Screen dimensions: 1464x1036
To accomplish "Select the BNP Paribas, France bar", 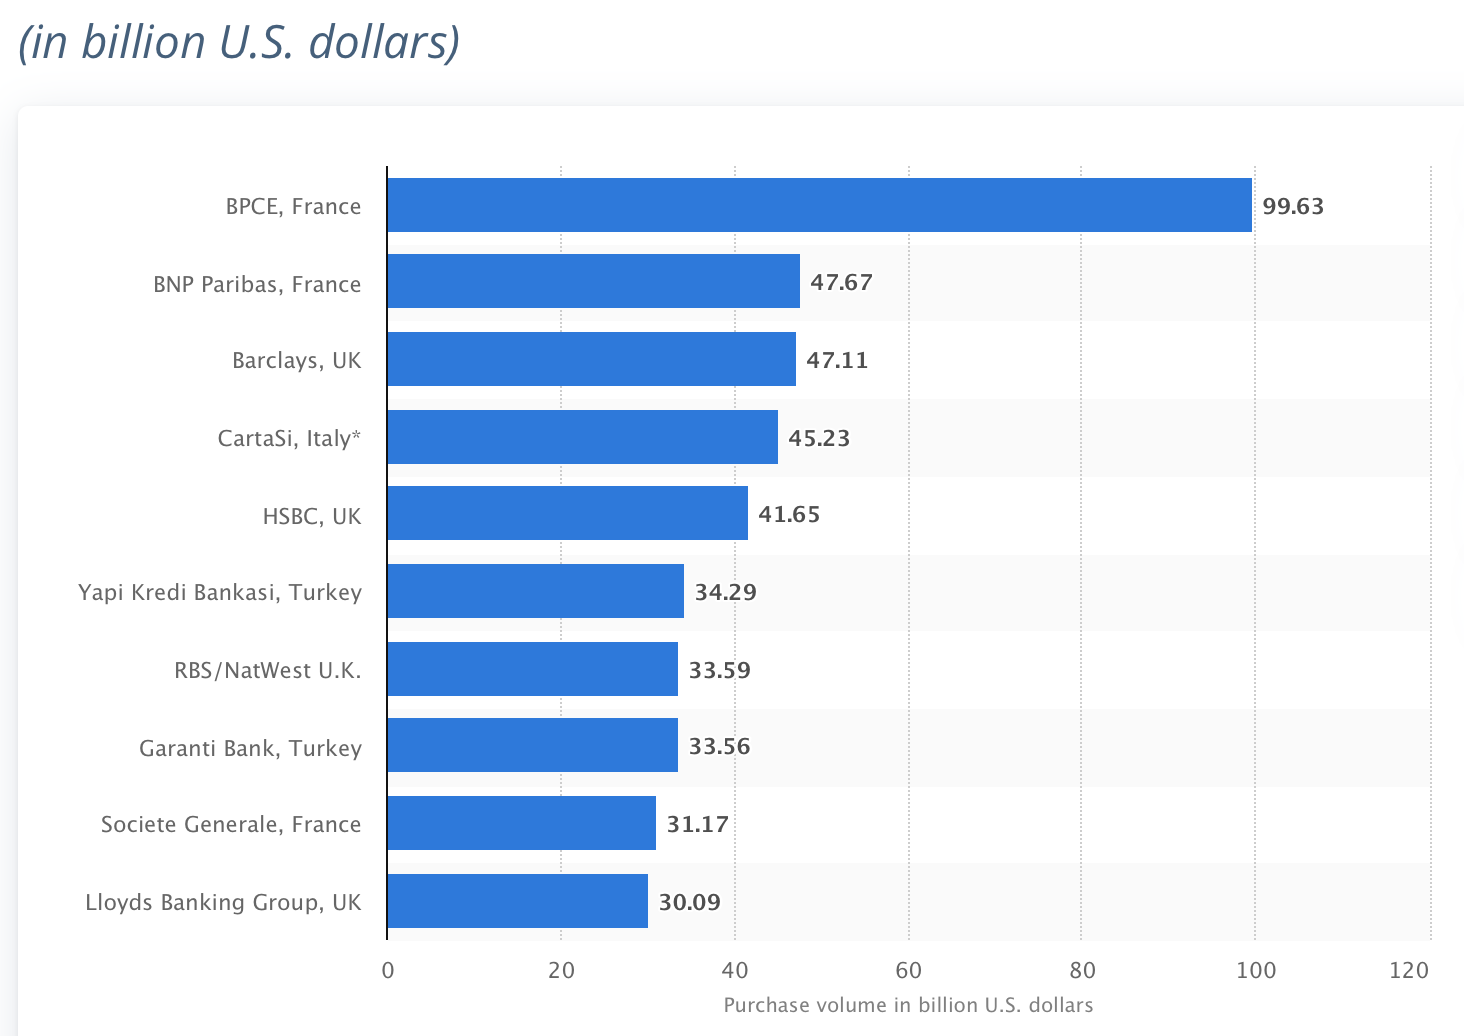I will [594, 281].
